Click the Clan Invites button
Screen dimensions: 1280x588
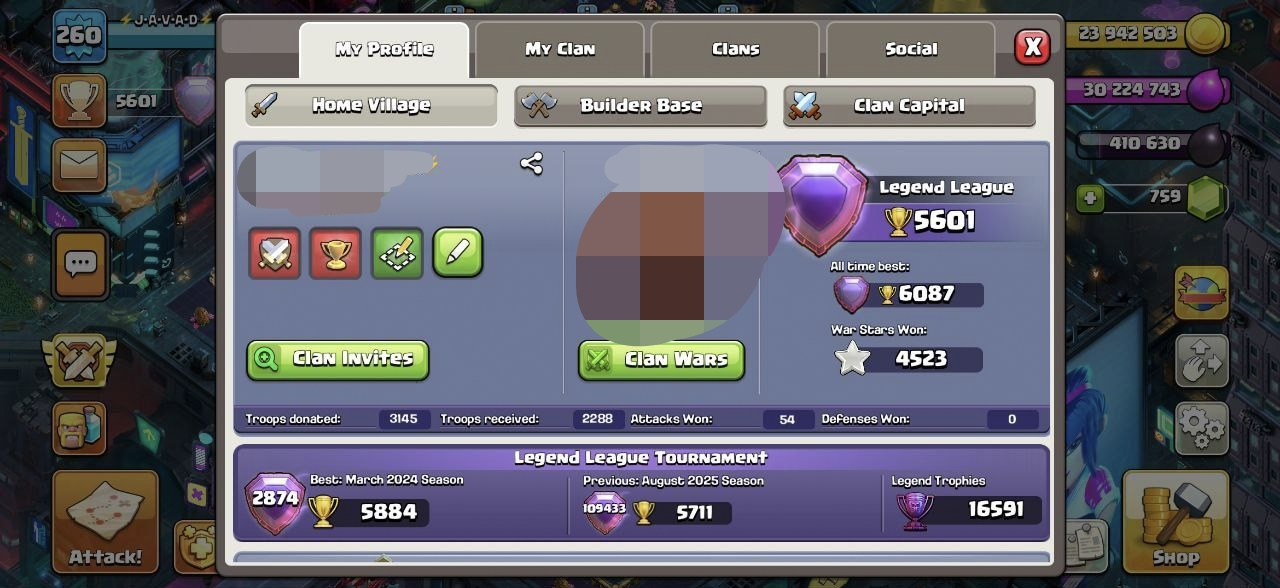338,360
